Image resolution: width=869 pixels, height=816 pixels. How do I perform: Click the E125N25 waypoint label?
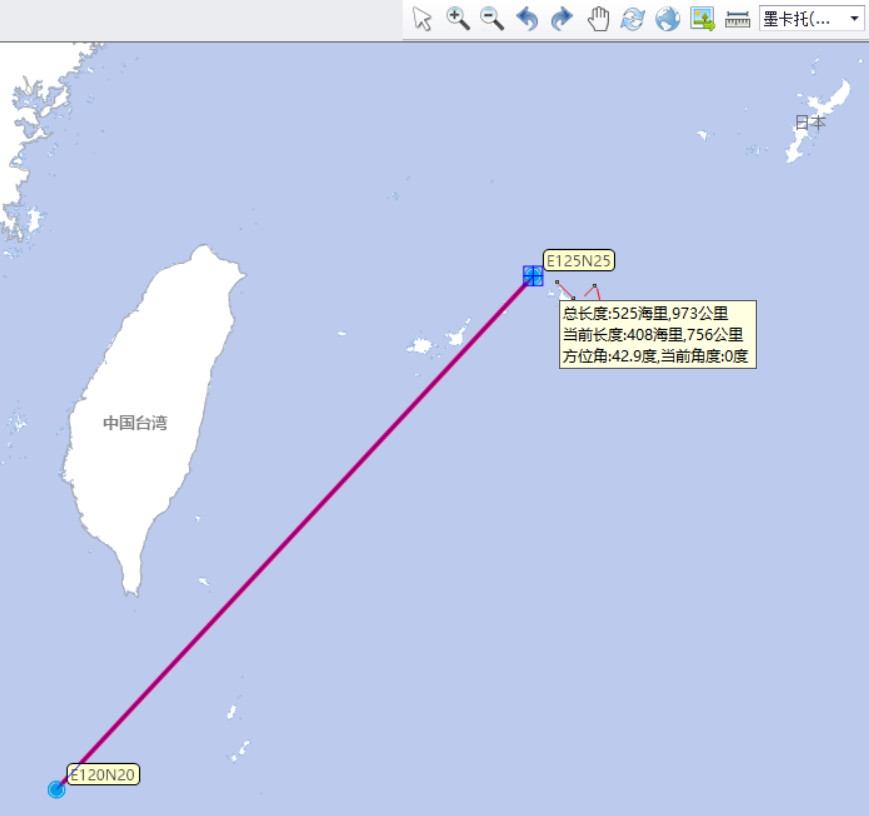click(579, 260)
